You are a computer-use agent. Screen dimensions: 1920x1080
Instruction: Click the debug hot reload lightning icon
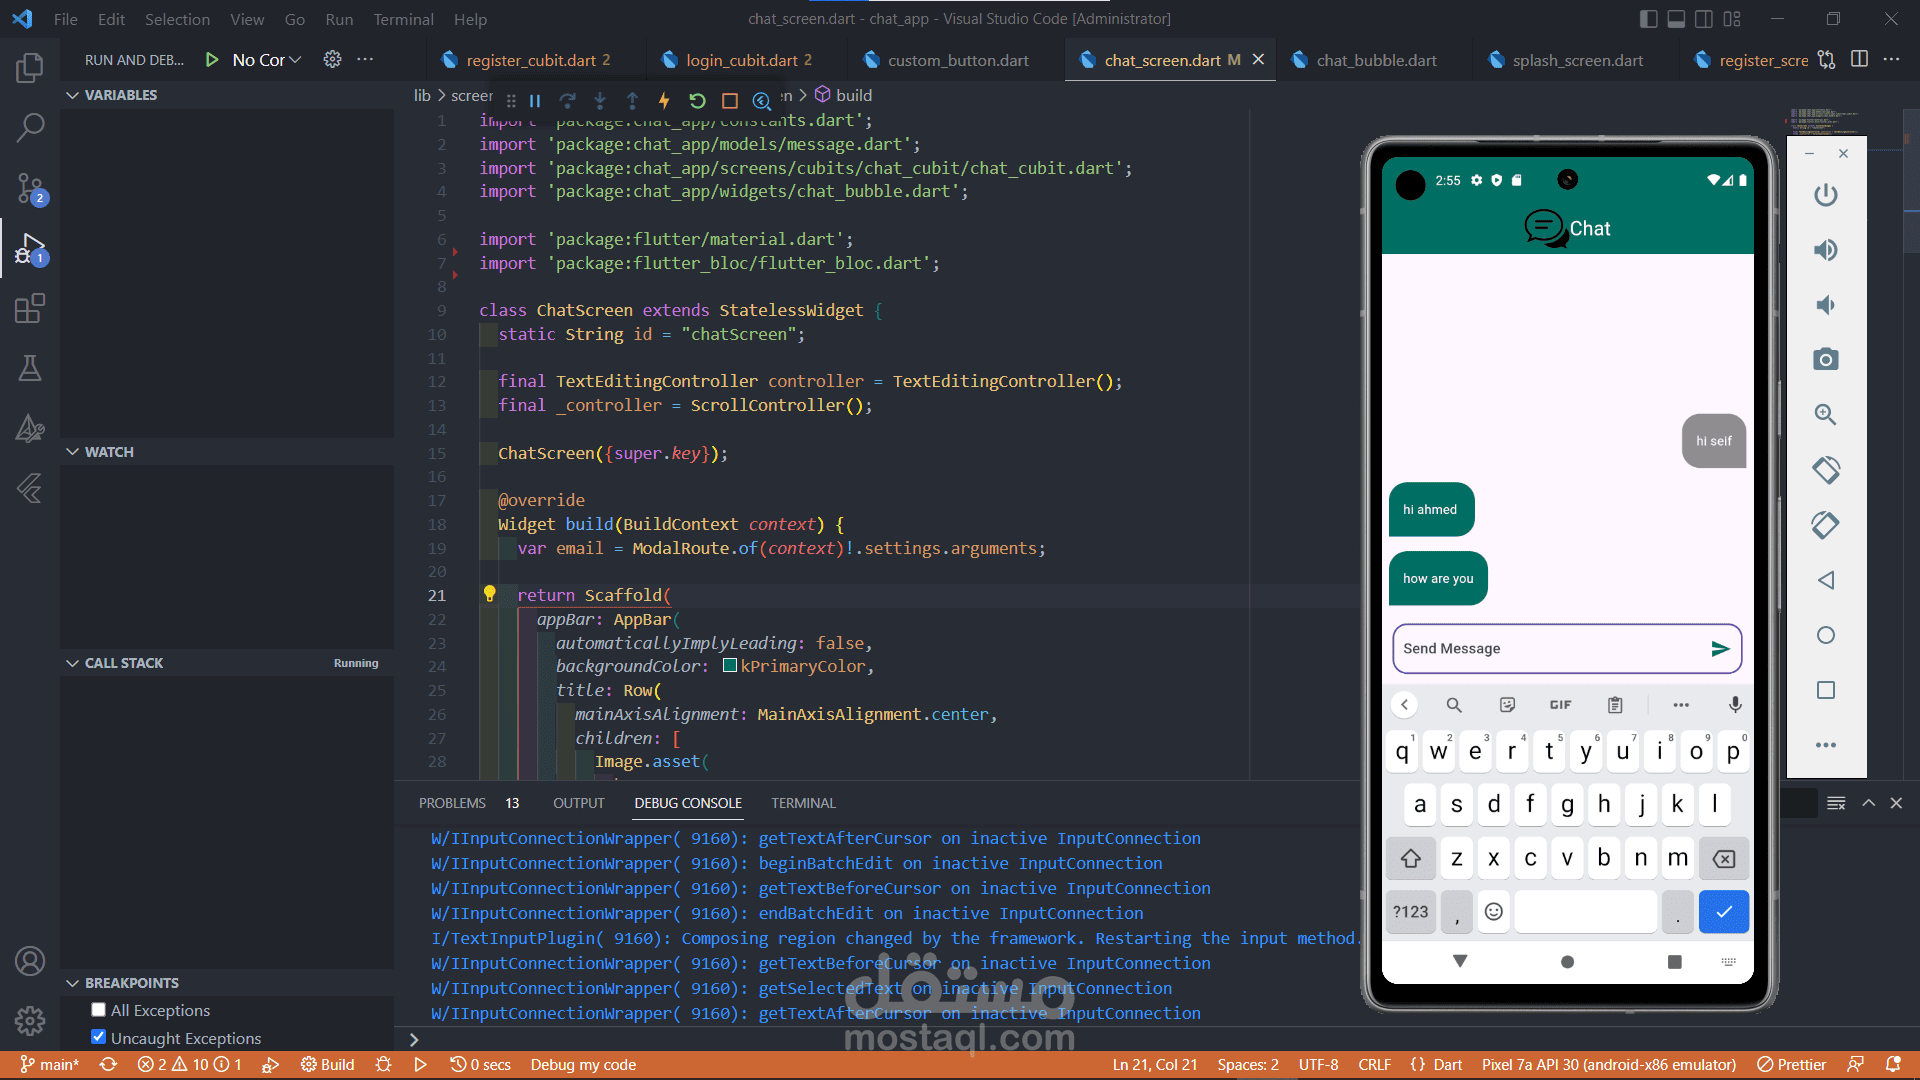tap(663, 100)
